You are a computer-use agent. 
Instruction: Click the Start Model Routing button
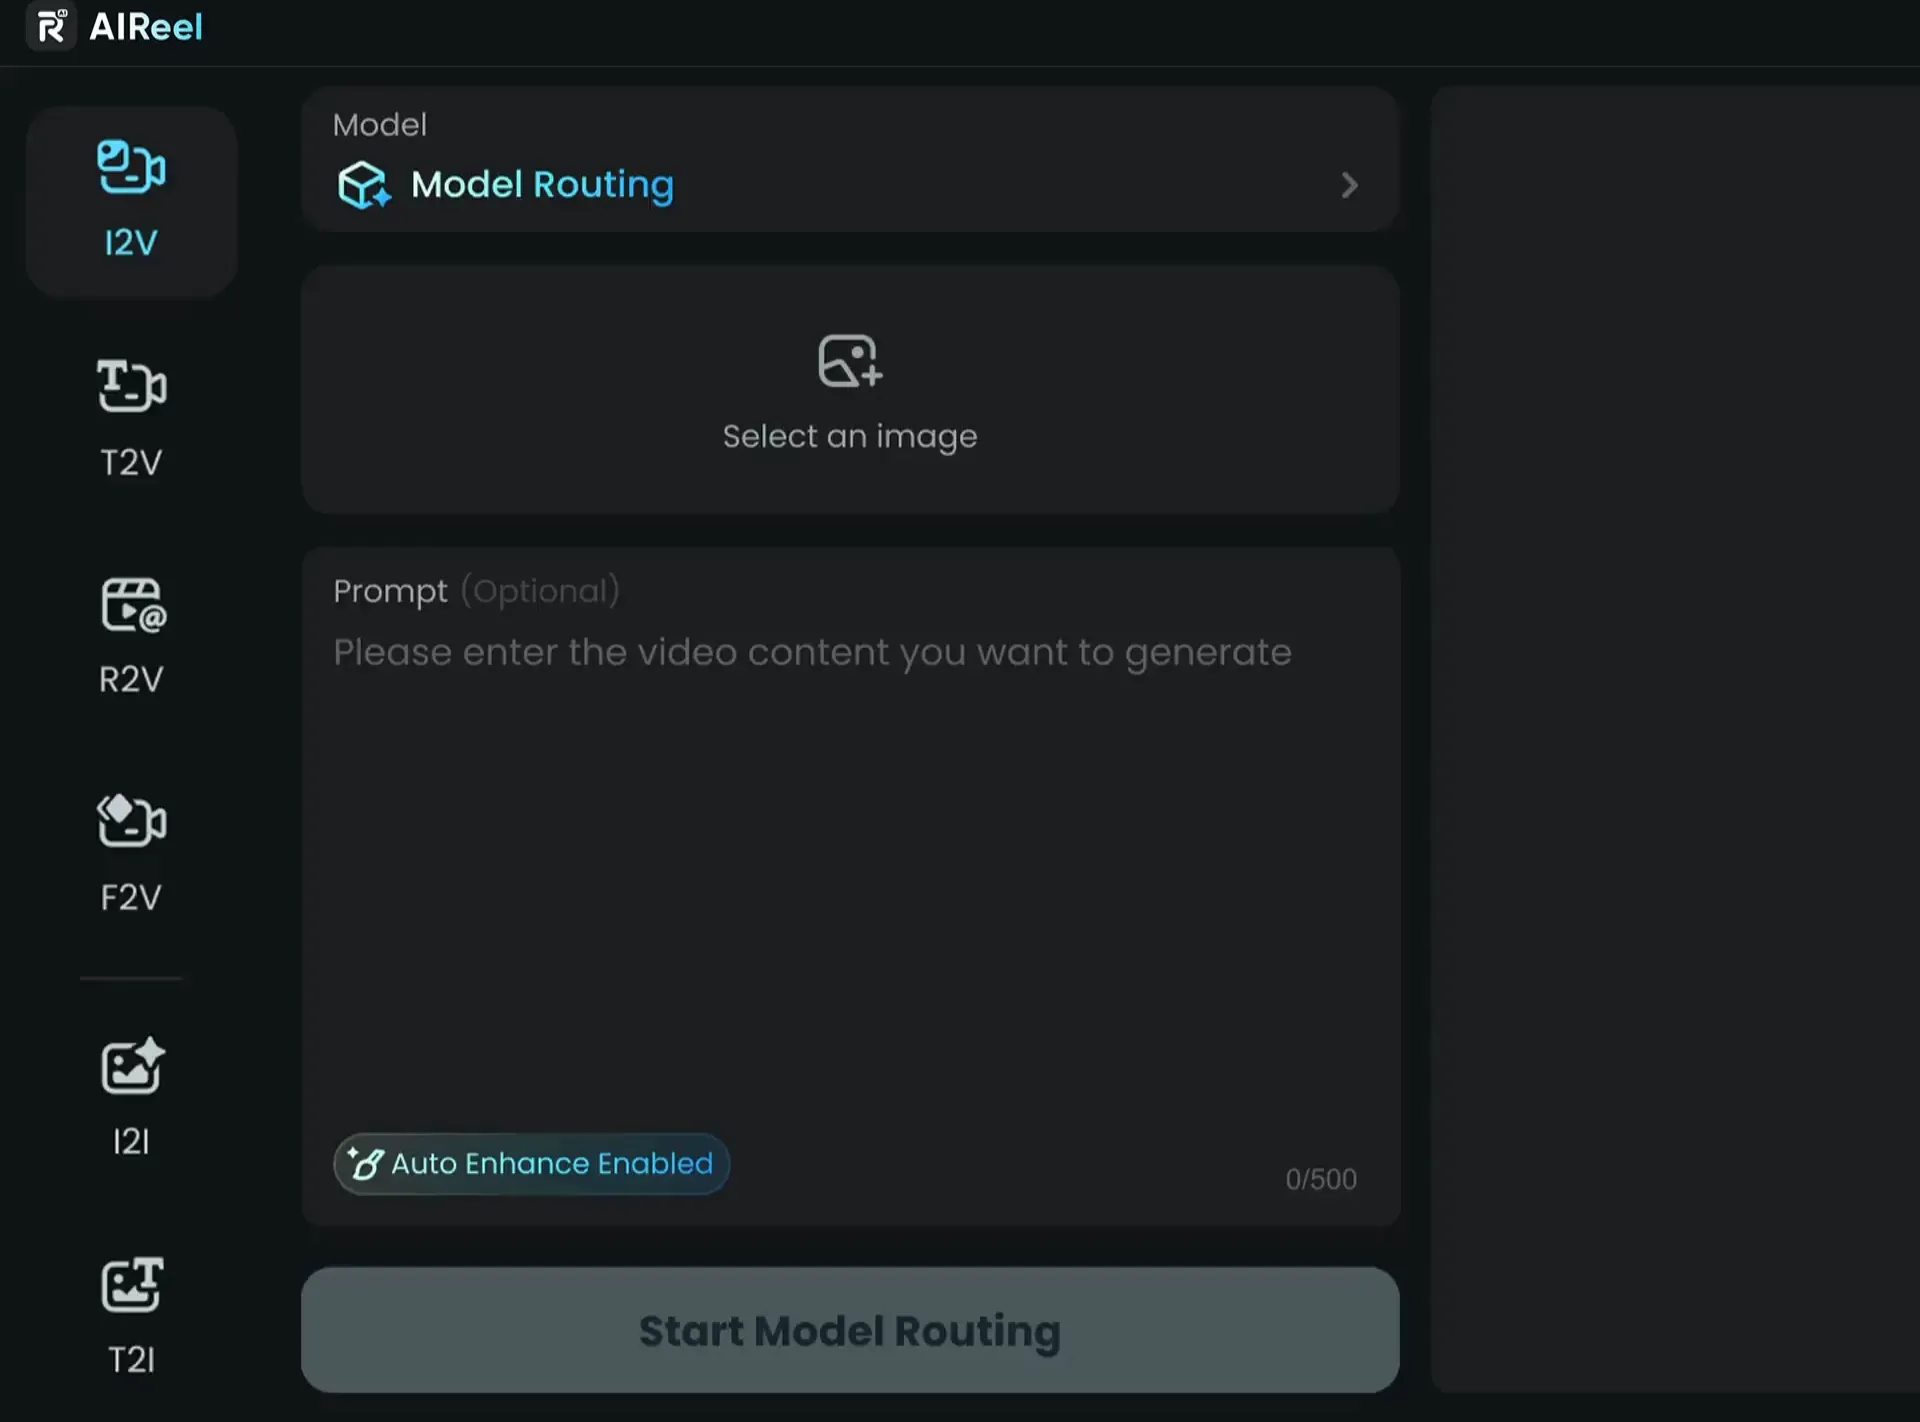(x=850, y=1330)
